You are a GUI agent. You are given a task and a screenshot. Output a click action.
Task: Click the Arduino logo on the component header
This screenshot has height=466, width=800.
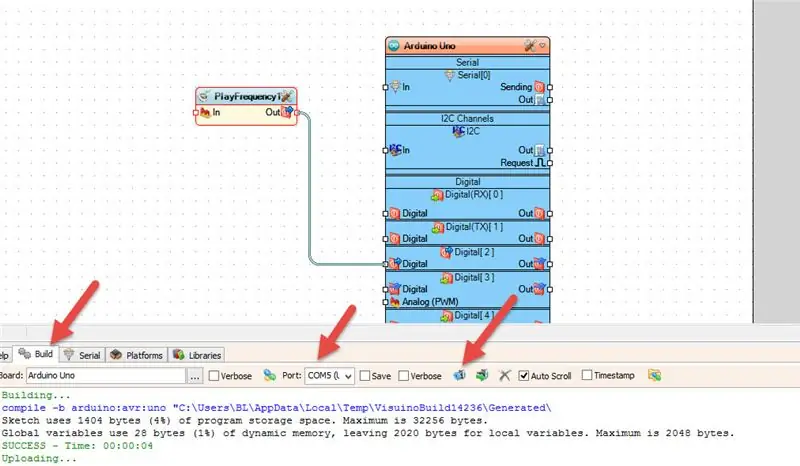(x=394, y=46)
